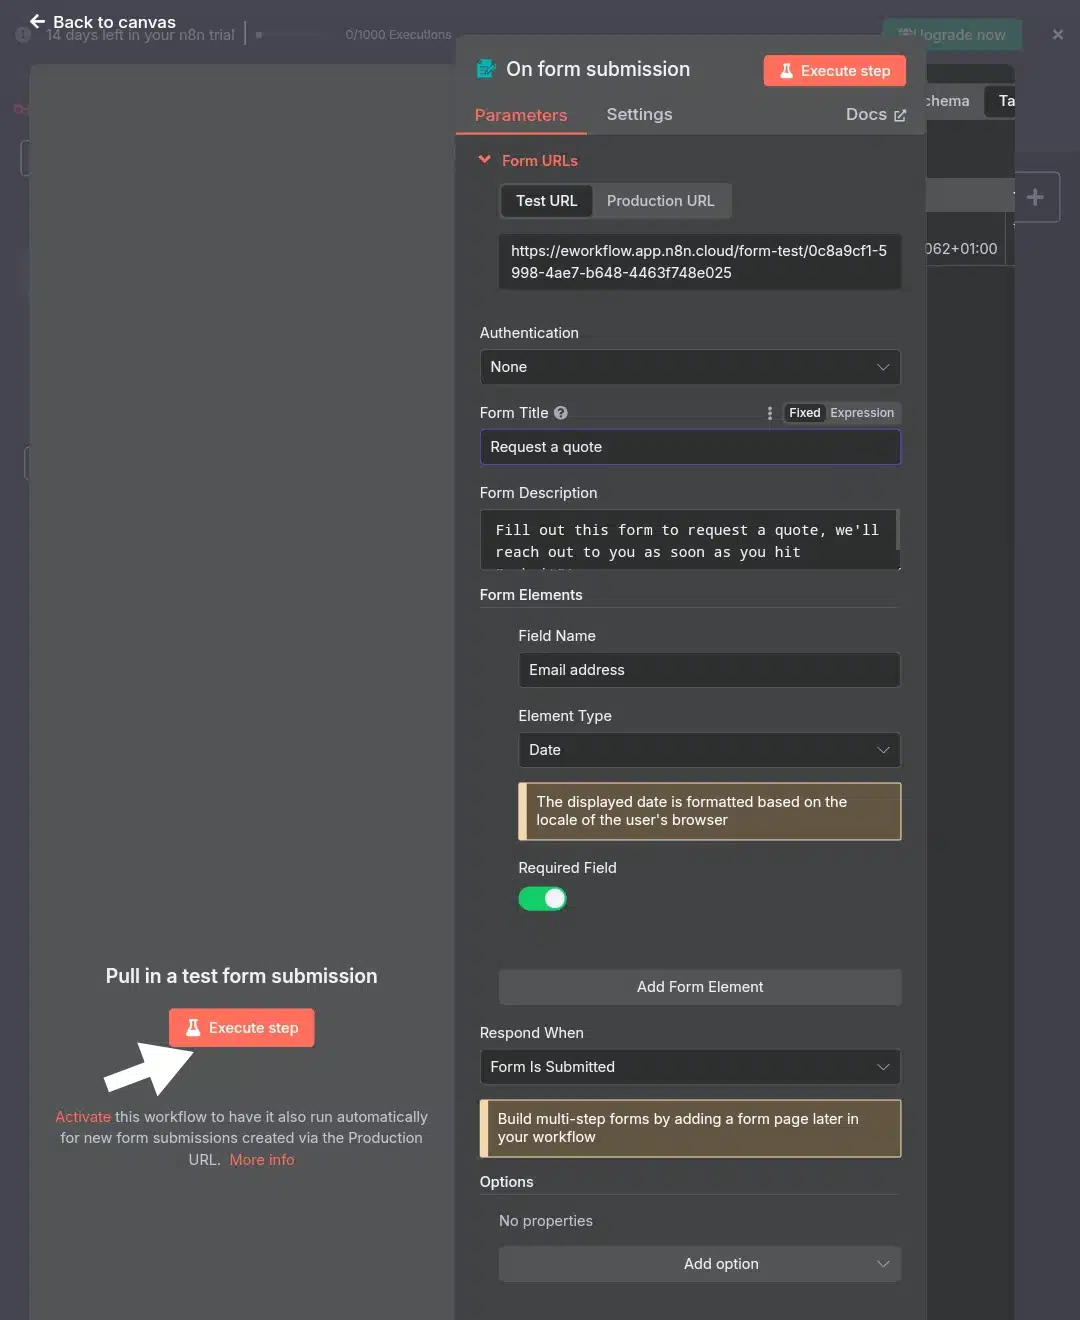
Task: Open the Respond When dropdown
Action: point(690,1067)
